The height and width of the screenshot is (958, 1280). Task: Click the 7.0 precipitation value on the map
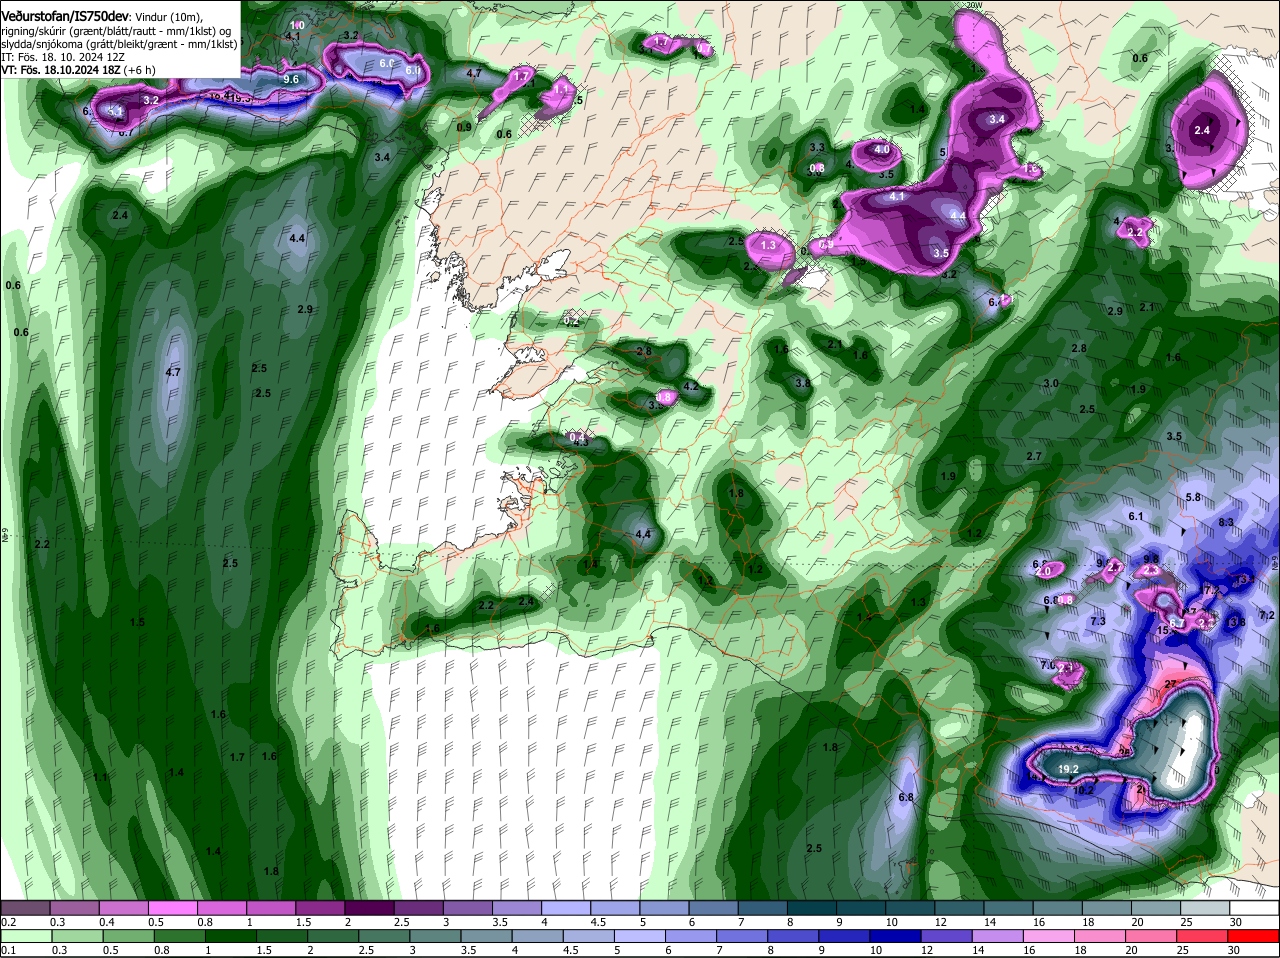pyautogui.click(x=1047, y=665)
